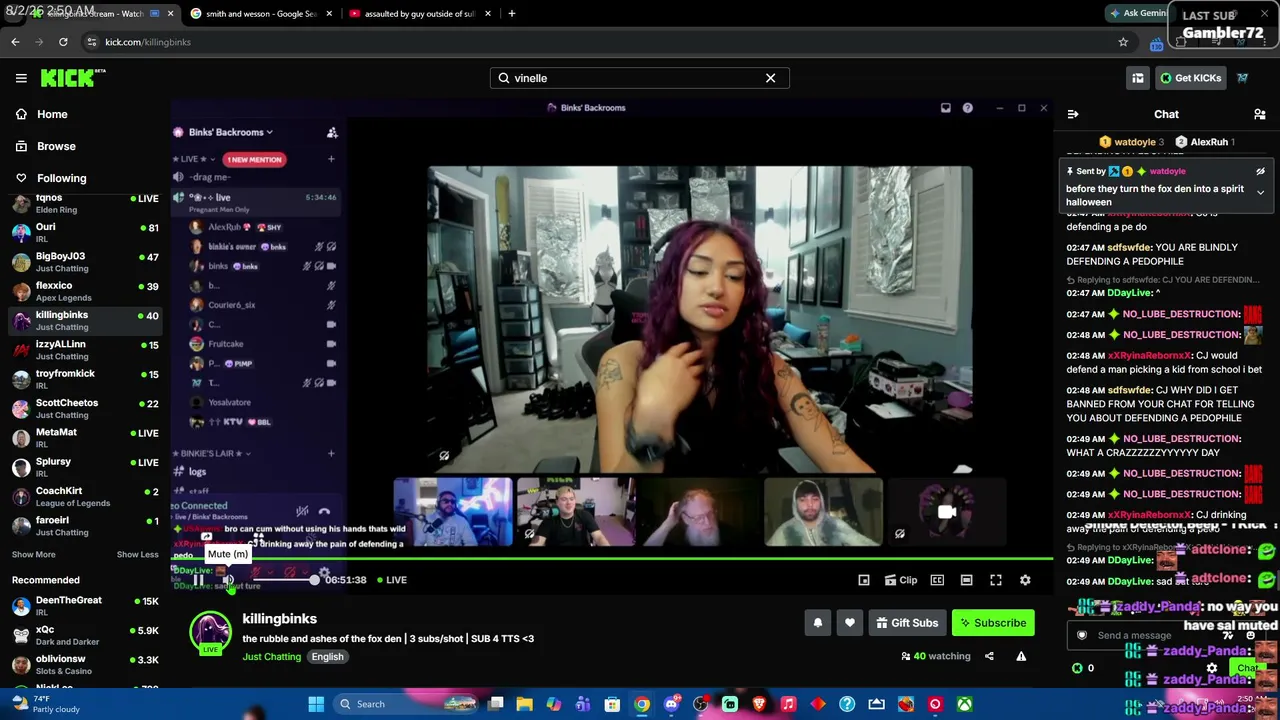The width and height of the screenshot is (1280, 720).
Task: Bookmark this page with star icon
Action: [x=1123, y=42]
